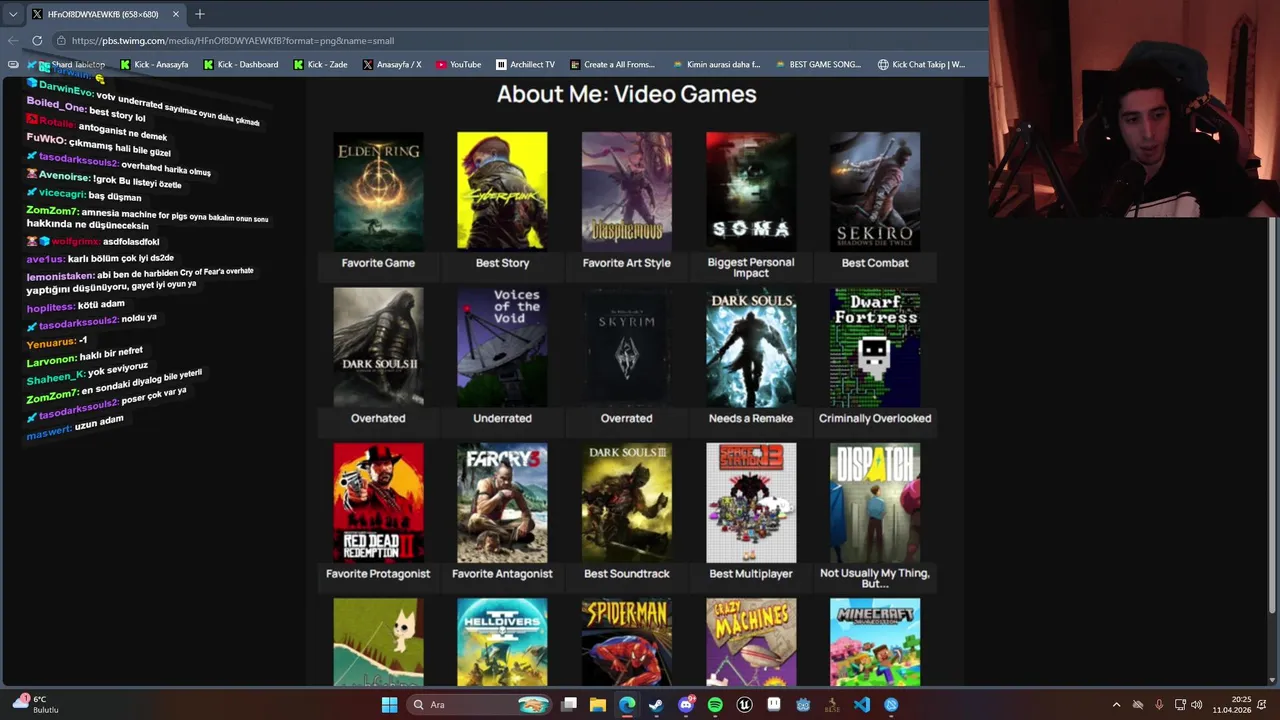Viewport: 1280px width, 720px height.
Task: Open the tab search dropdown arrow
Action: coord(12,14)
